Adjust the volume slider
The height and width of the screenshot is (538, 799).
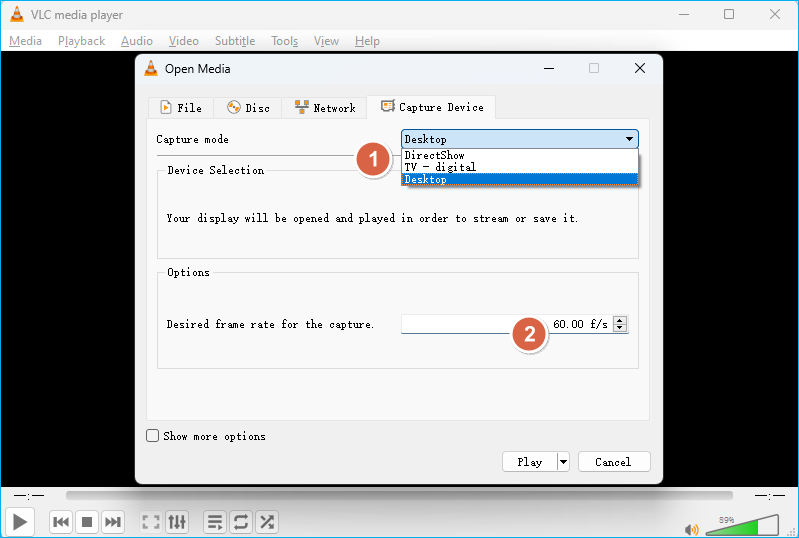[x=742, y=525]
